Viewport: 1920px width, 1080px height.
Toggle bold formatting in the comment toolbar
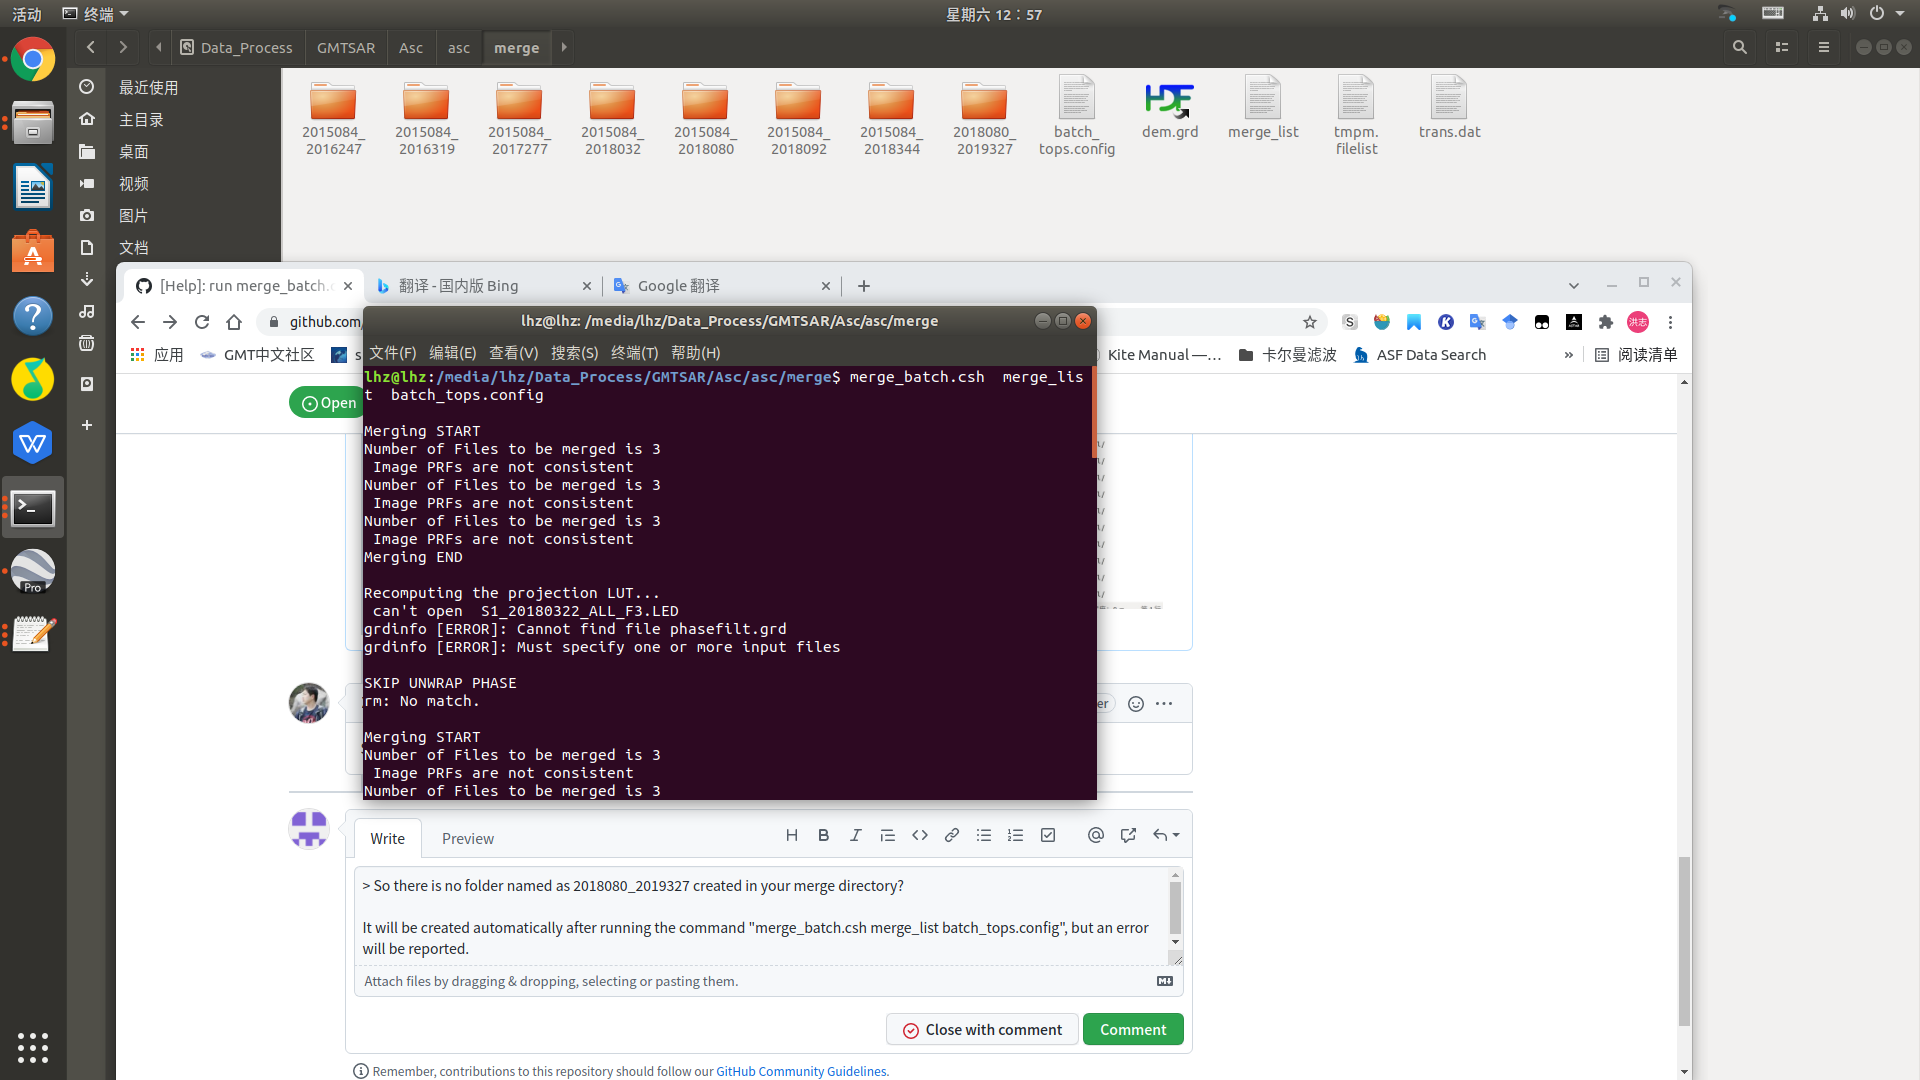pos(823,835)
